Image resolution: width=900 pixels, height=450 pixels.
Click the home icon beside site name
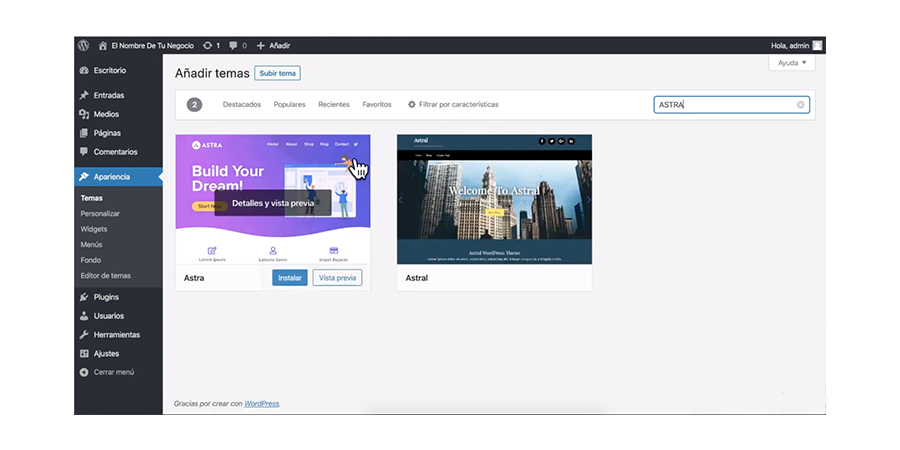pyautogui.click(x=103, y=45)
